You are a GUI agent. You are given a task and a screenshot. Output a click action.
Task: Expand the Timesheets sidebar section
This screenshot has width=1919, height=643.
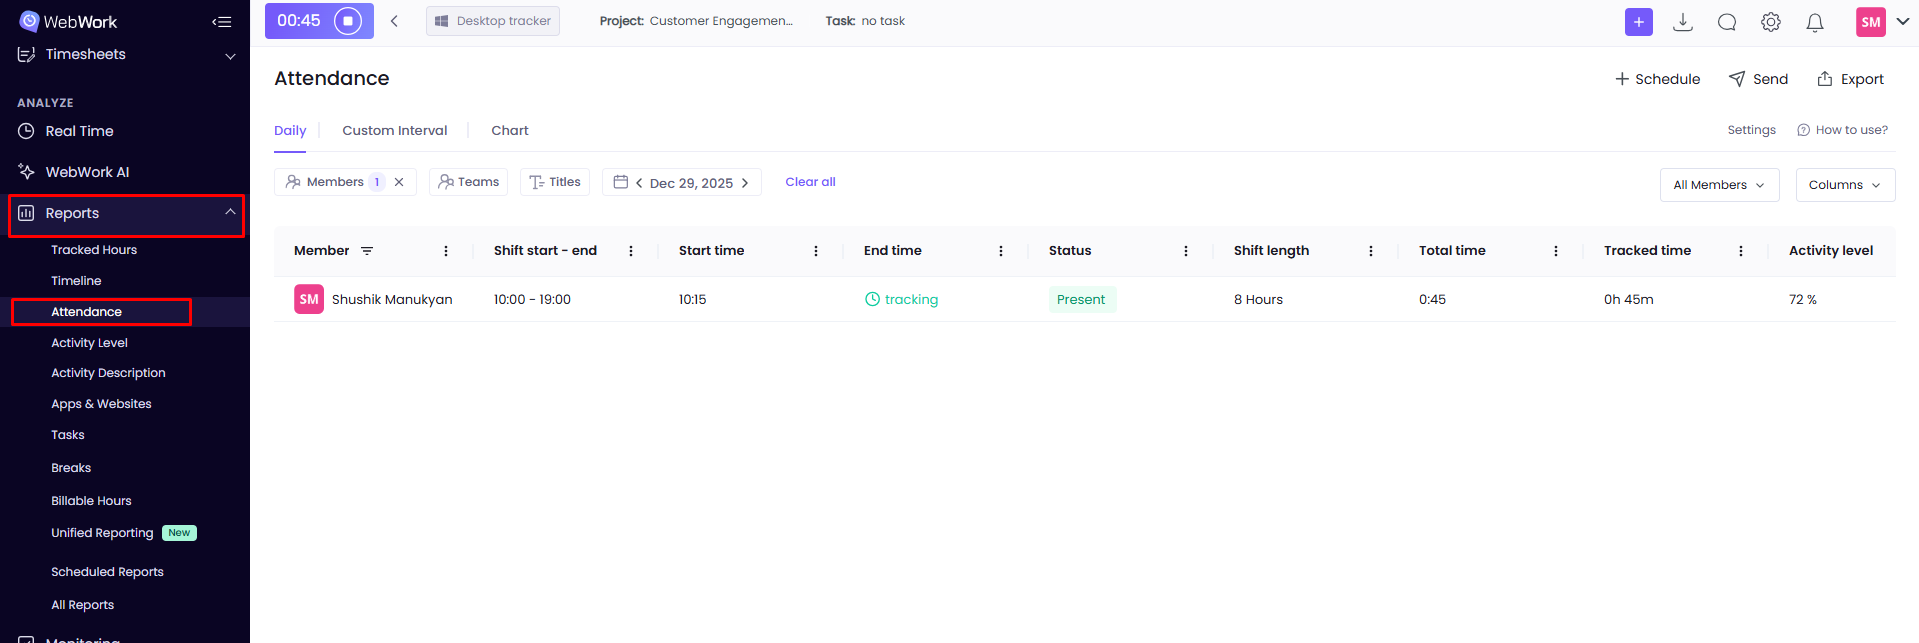point(230,55)
